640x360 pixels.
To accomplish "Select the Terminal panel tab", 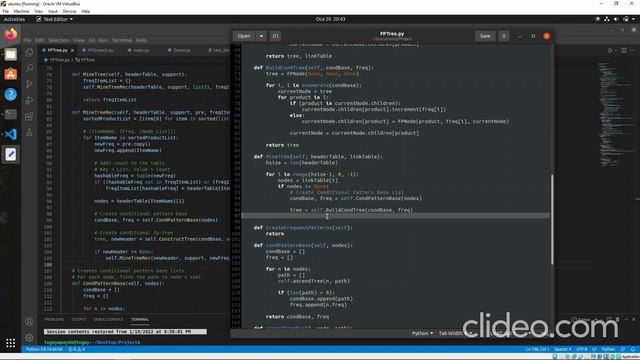I will 140,319.
